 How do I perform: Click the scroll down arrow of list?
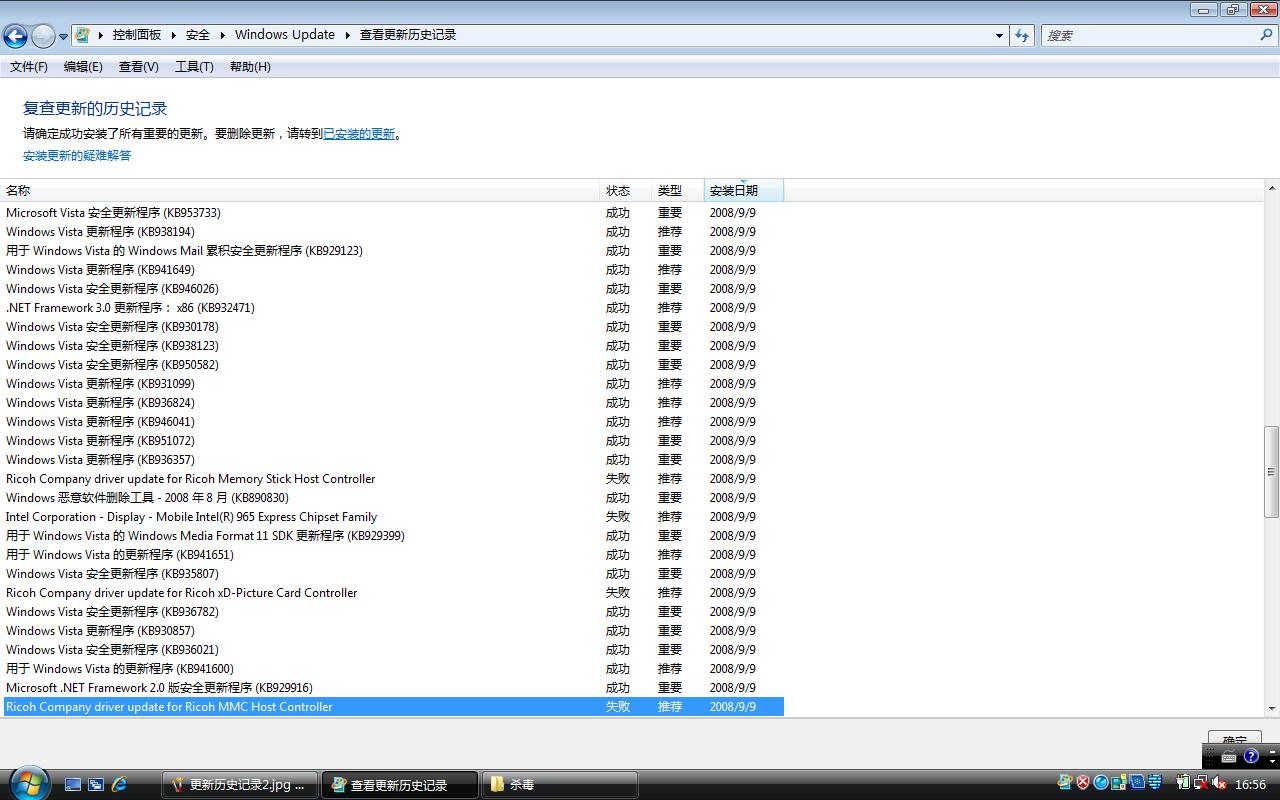pyautogui.click(x=1272, y=708)
